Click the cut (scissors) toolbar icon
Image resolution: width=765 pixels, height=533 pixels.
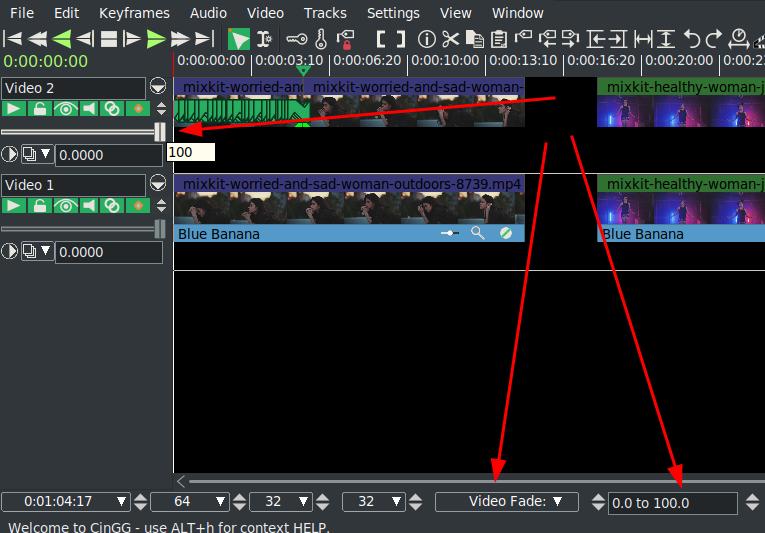tap(450, 40)
